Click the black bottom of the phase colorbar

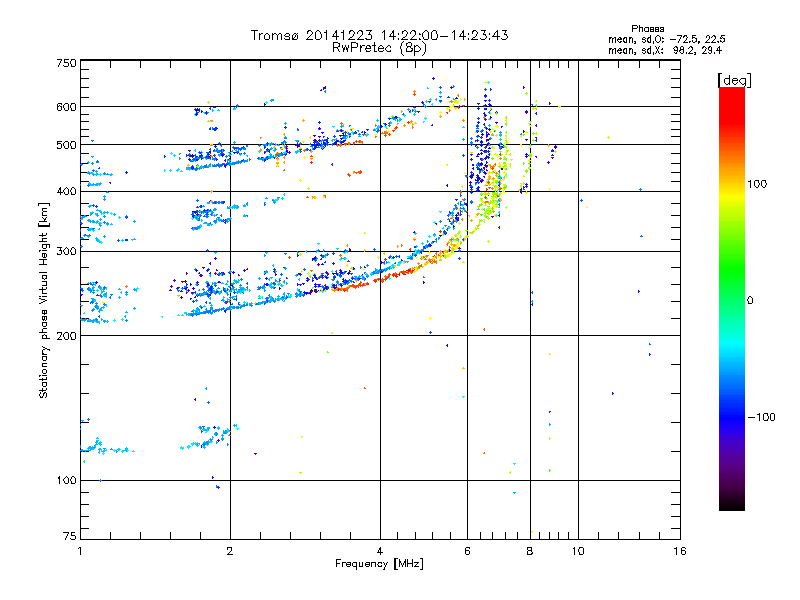[x=732, y=503]
